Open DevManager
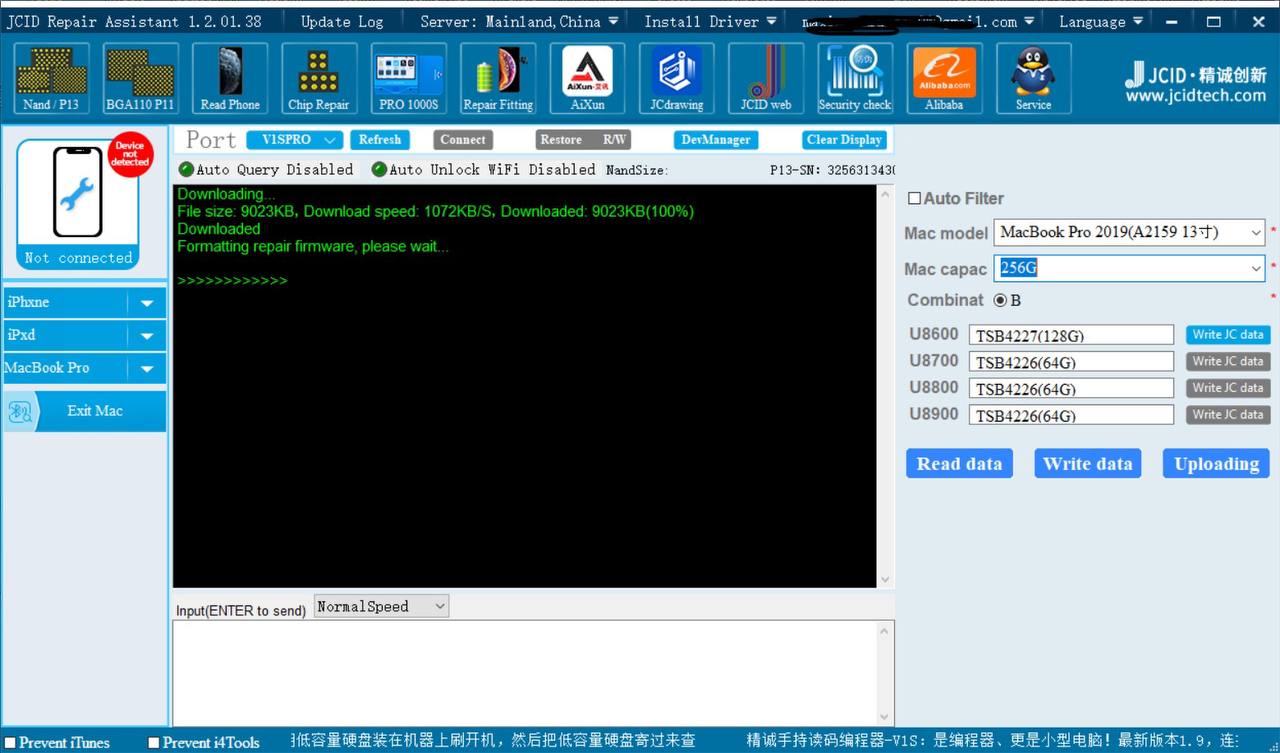The width and height of the screenshot is (1280, 753). (716, 140)
